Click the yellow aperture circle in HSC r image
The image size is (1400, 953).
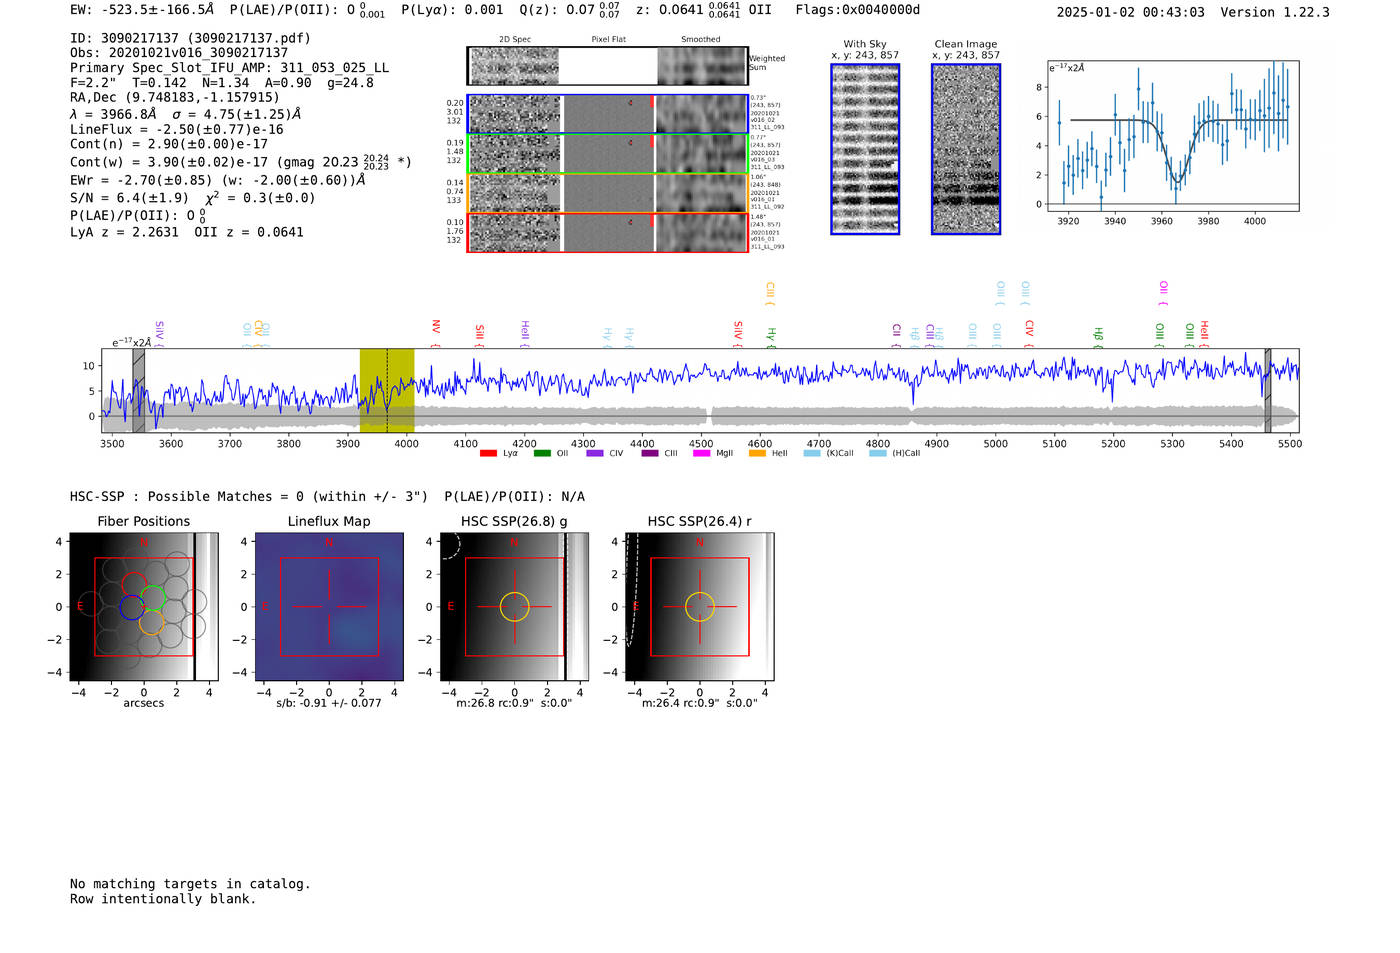[x=699, y=607]
